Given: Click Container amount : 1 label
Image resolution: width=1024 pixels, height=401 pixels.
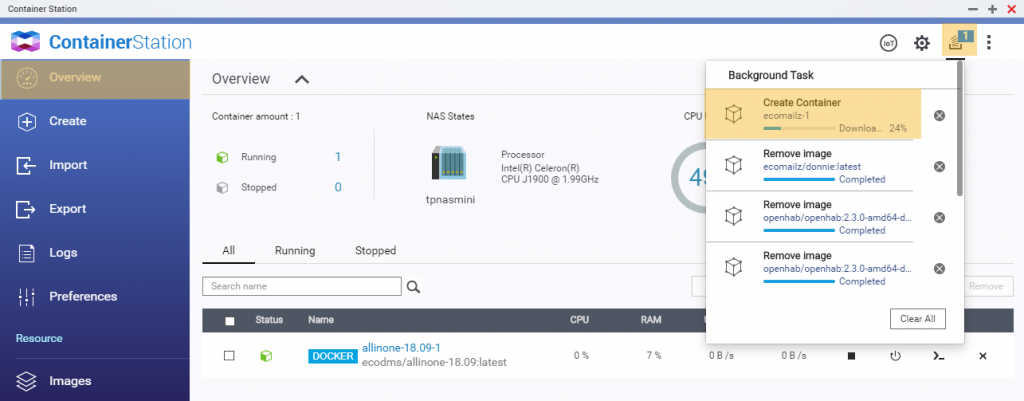Looking at the screenshot, I should (255, 116).
